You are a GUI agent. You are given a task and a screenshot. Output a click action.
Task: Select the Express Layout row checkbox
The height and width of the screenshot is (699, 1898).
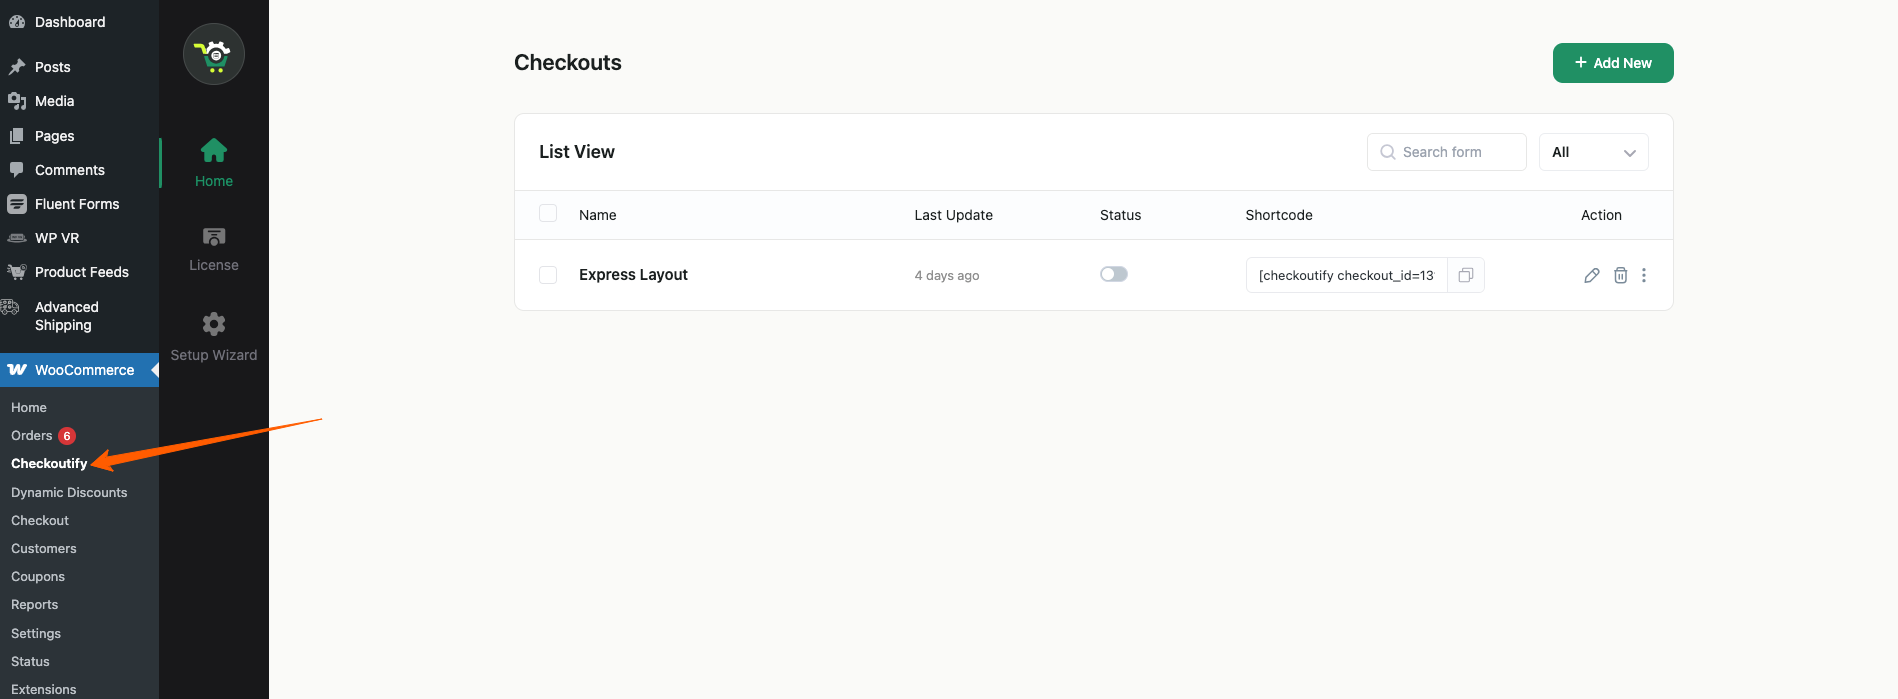pyautogui.click(x=548, y=275)
